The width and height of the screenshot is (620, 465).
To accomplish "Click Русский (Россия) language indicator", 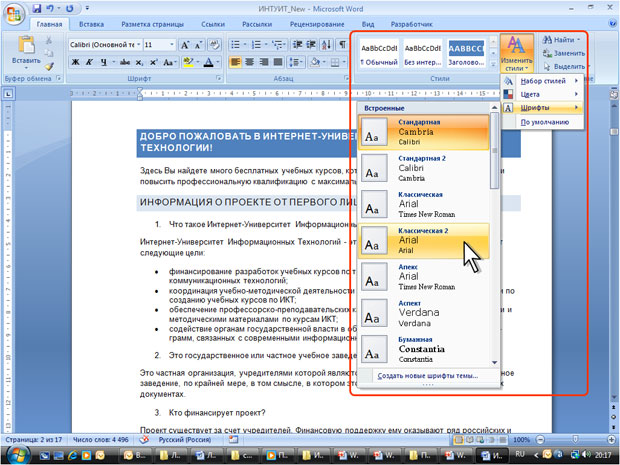I will (x=185, y=439).
